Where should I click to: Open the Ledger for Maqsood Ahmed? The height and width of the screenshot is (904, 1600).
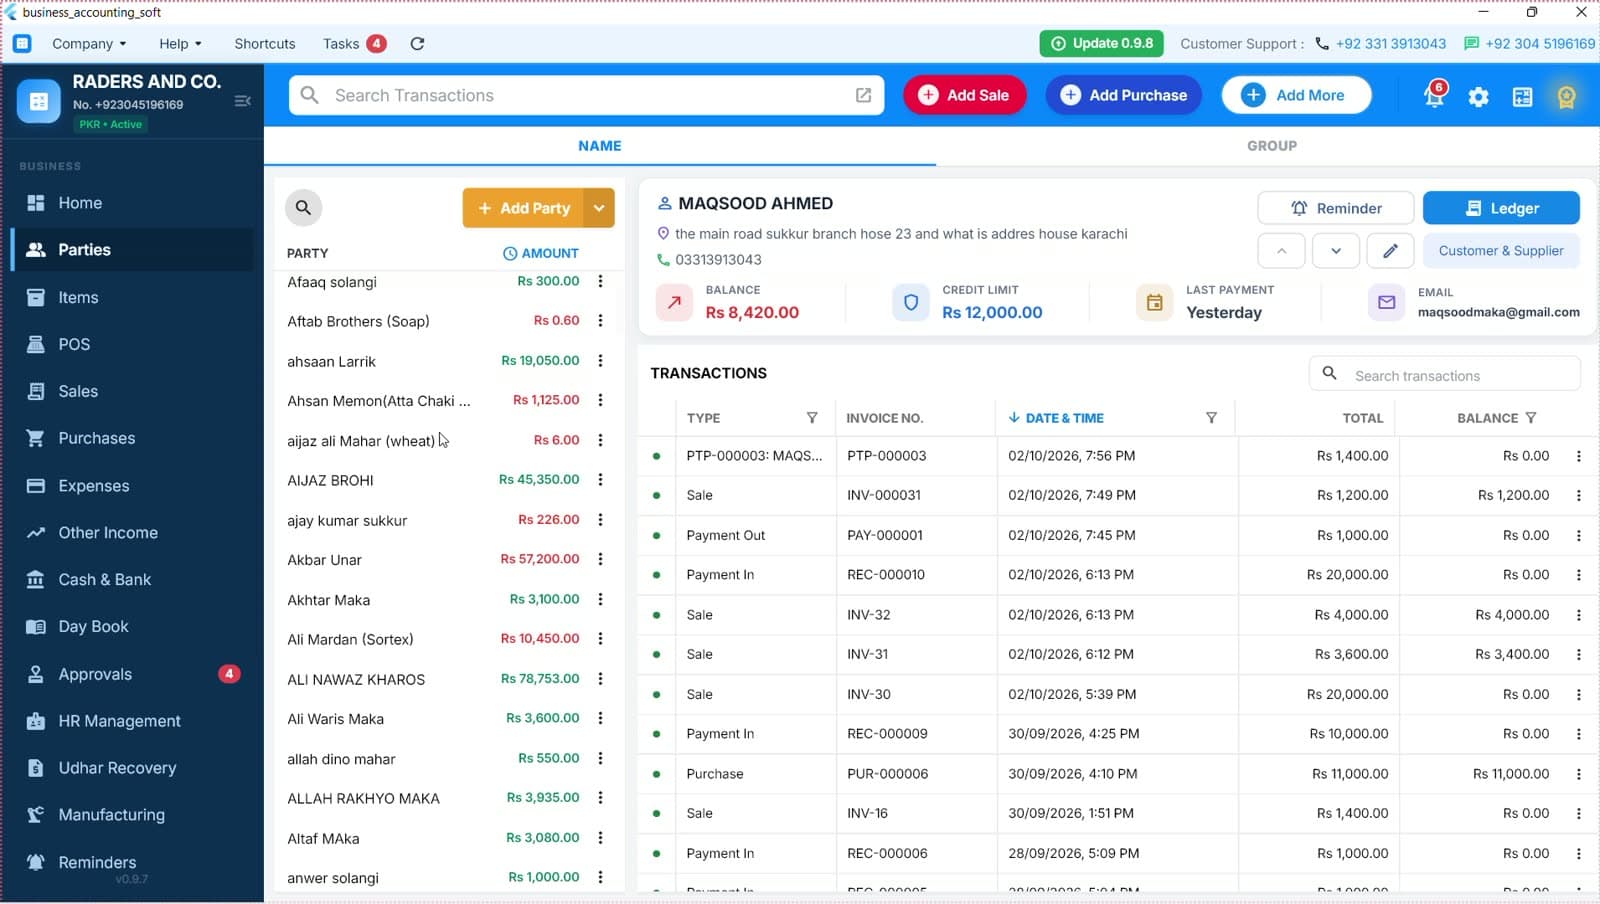point(1501,208)
